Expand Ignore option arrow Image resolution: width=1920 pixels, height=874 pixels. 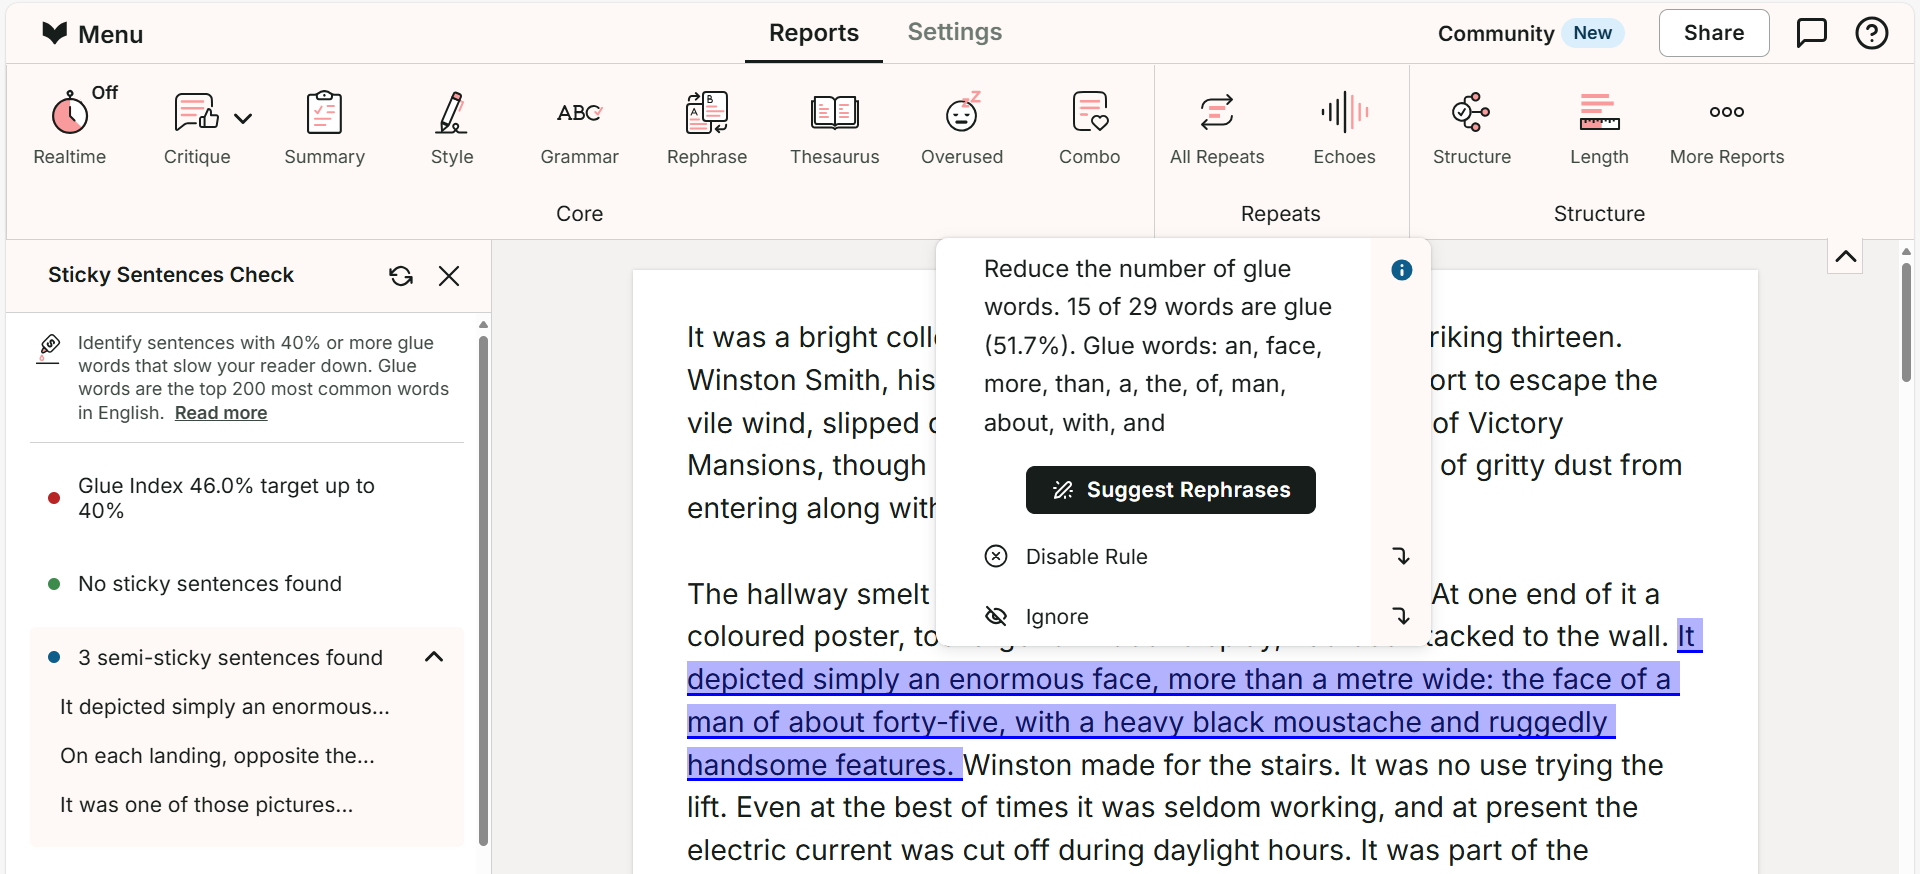1401,616
